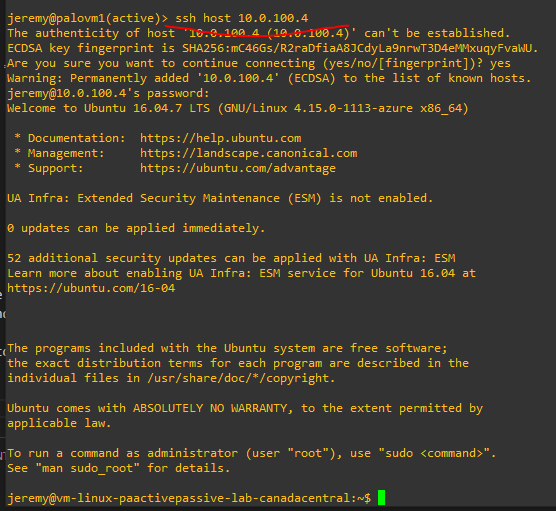
Task: Open the https://landscape.canonical.com link
Action: (249, 153)
